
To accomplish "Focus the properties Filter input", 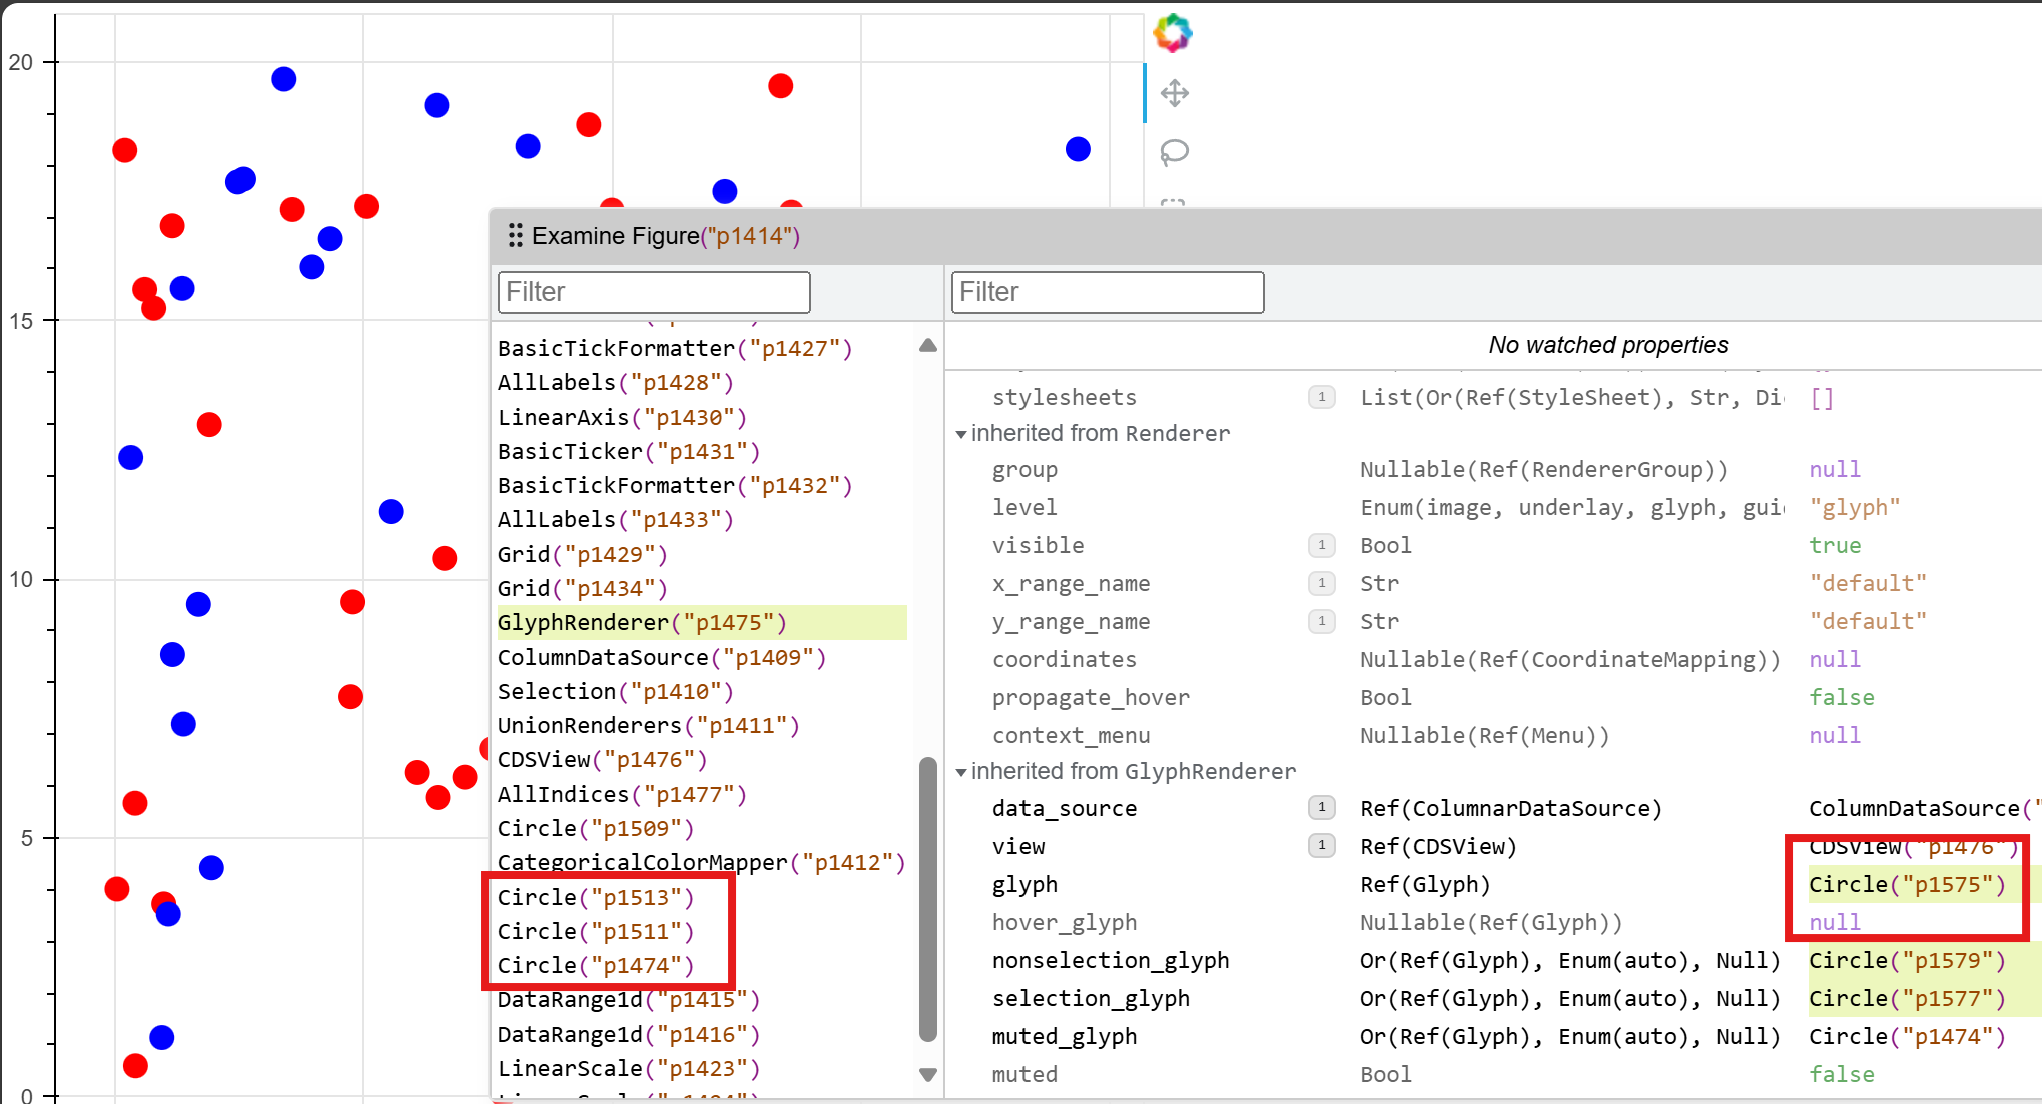I will point(1106,292).
